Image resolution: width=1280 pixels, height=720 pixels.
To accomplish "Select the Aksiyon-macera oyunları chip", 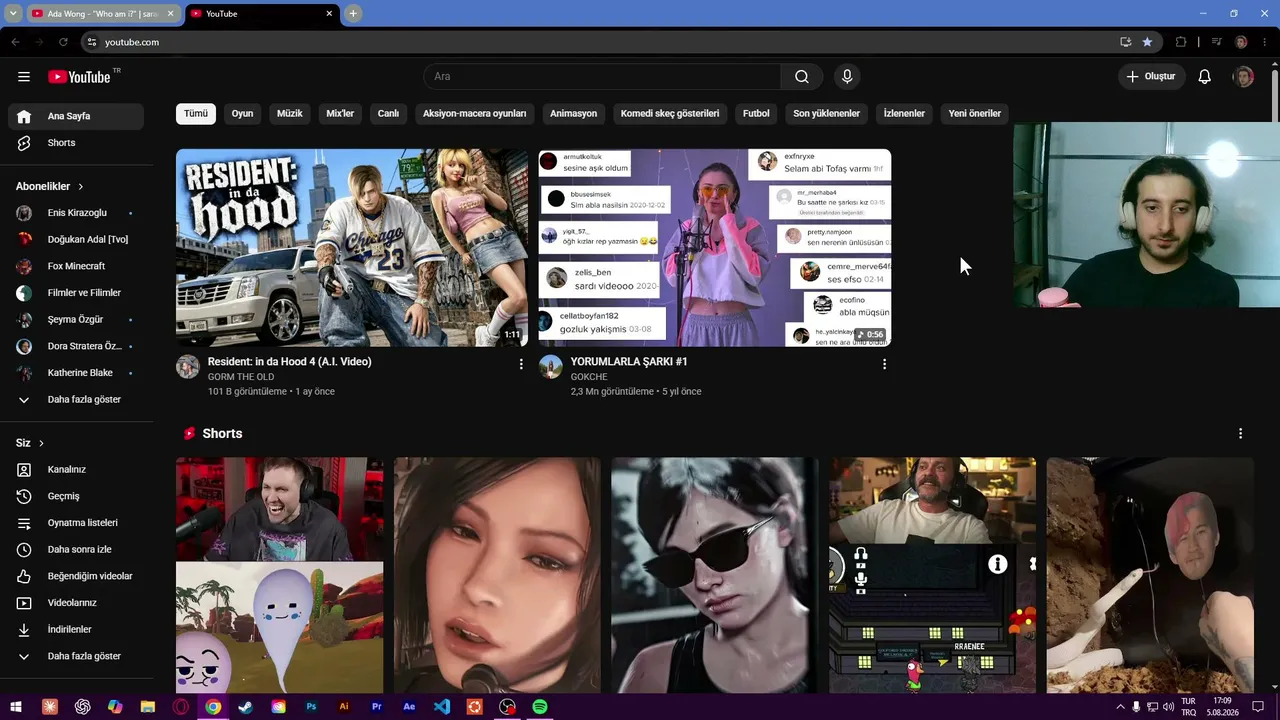I will click(x=474, y=114).
